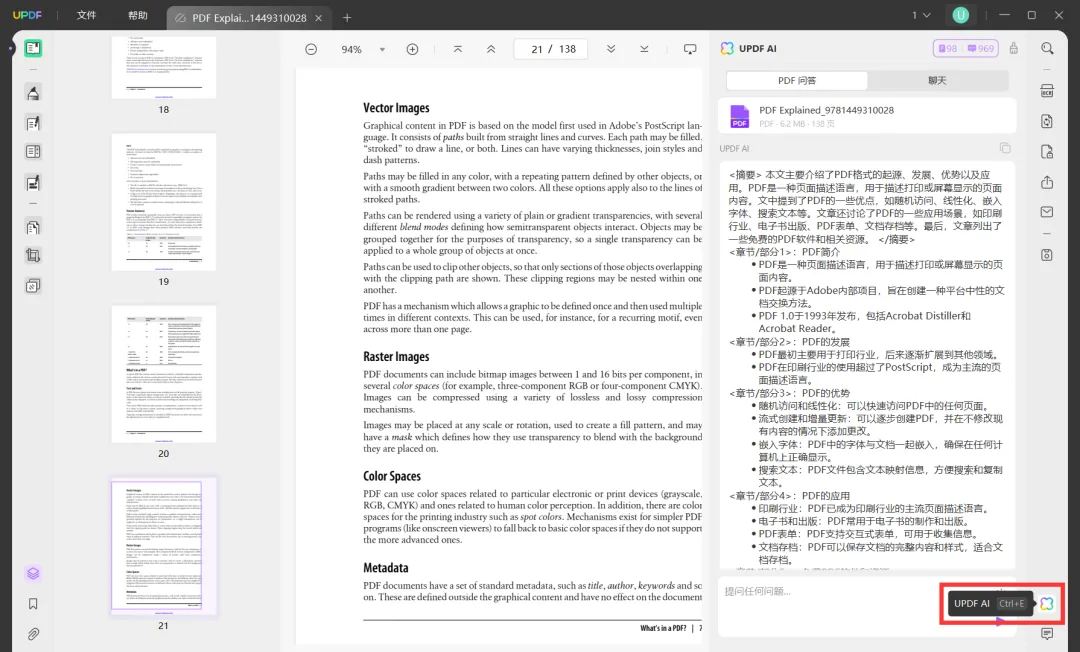Search the document with magnifier icon
Viewport: 1080px width, 652px height.
pos(1046,50)
